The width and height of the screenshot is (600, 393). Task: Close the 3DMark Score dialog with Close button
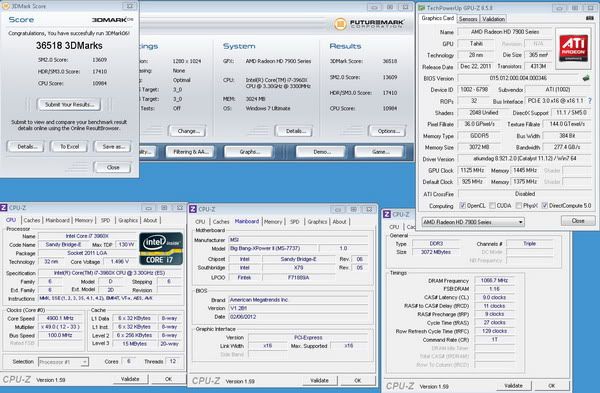[112, 167]
